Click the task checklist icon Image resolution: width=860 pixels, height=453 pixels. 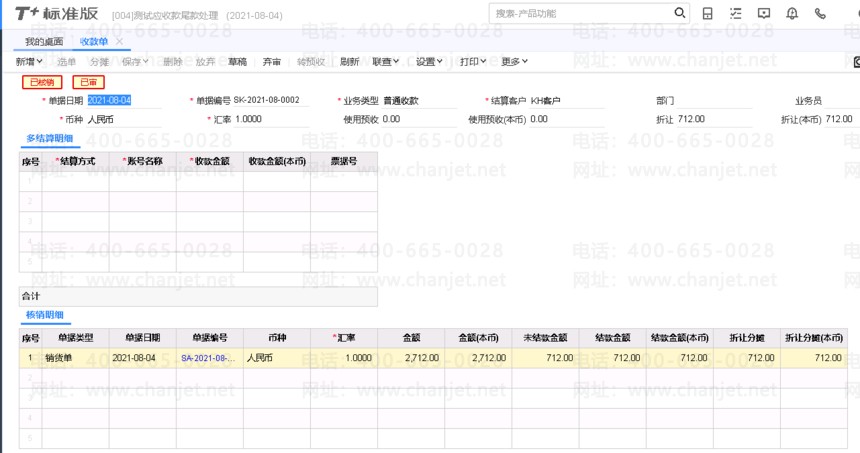tap(736, 14)
